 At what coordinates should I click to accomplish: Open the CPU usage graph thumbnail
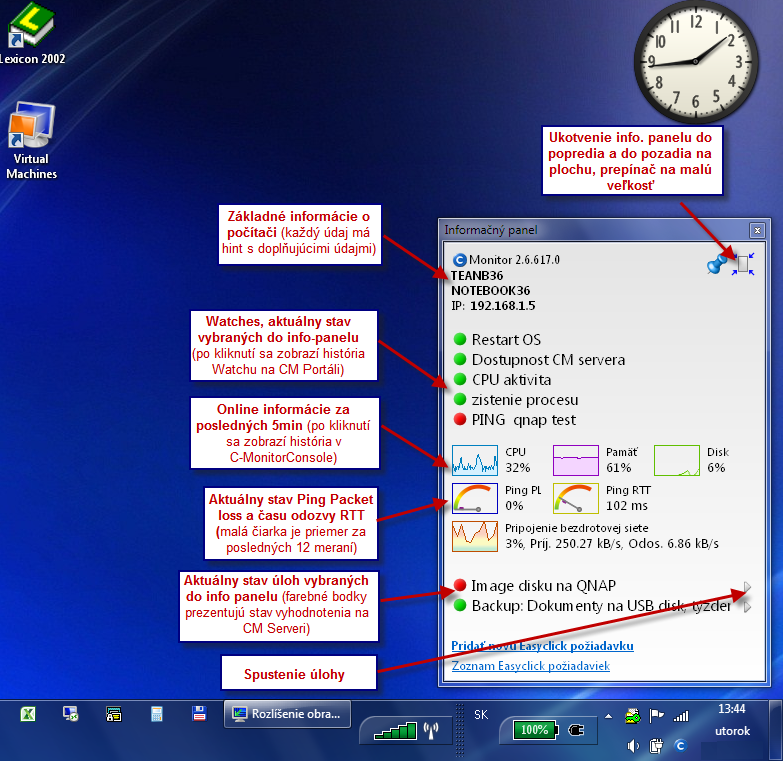coord(474,460)
